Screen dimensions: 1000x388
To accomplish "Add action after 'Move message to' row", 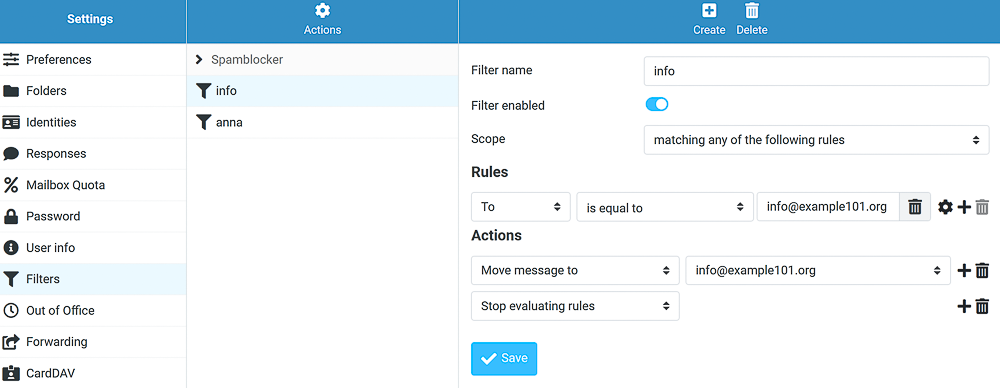I will 964,271.
